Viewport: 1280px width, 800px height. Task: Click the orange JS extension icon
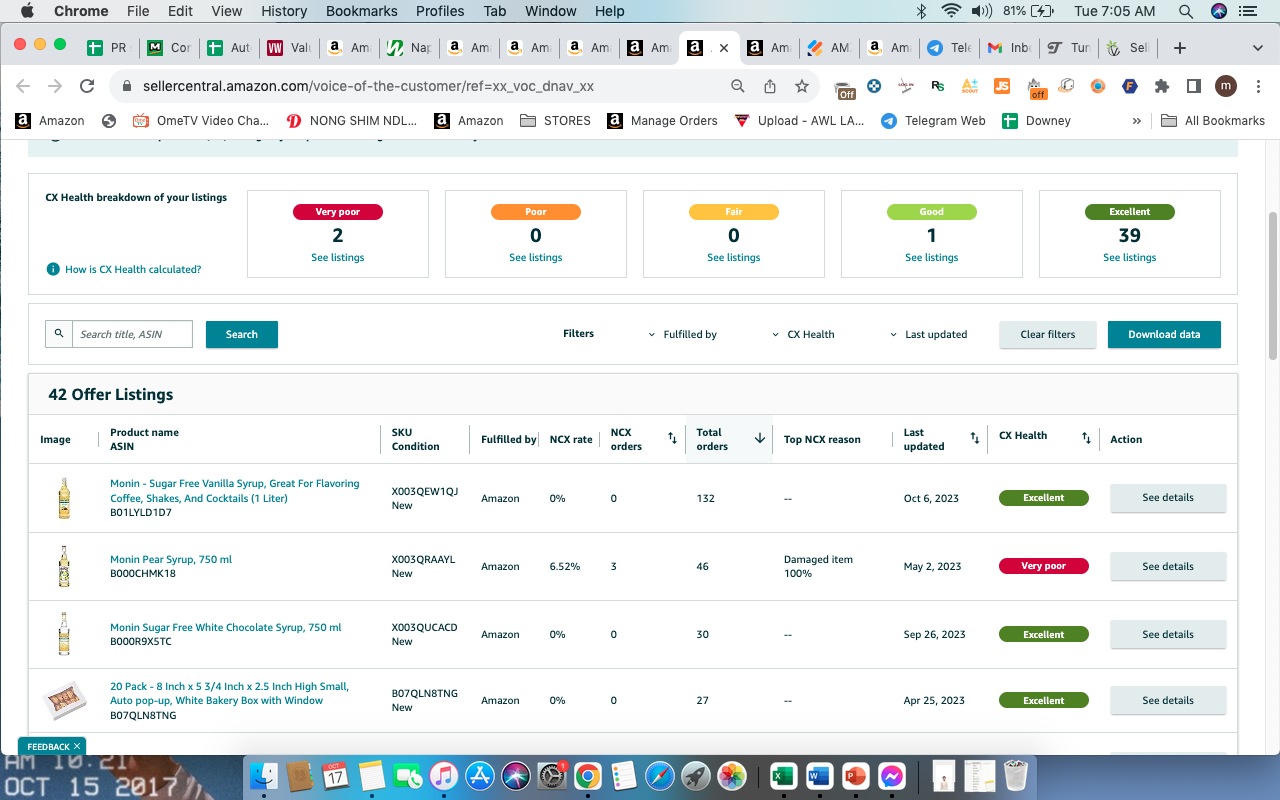point(1002,86)
